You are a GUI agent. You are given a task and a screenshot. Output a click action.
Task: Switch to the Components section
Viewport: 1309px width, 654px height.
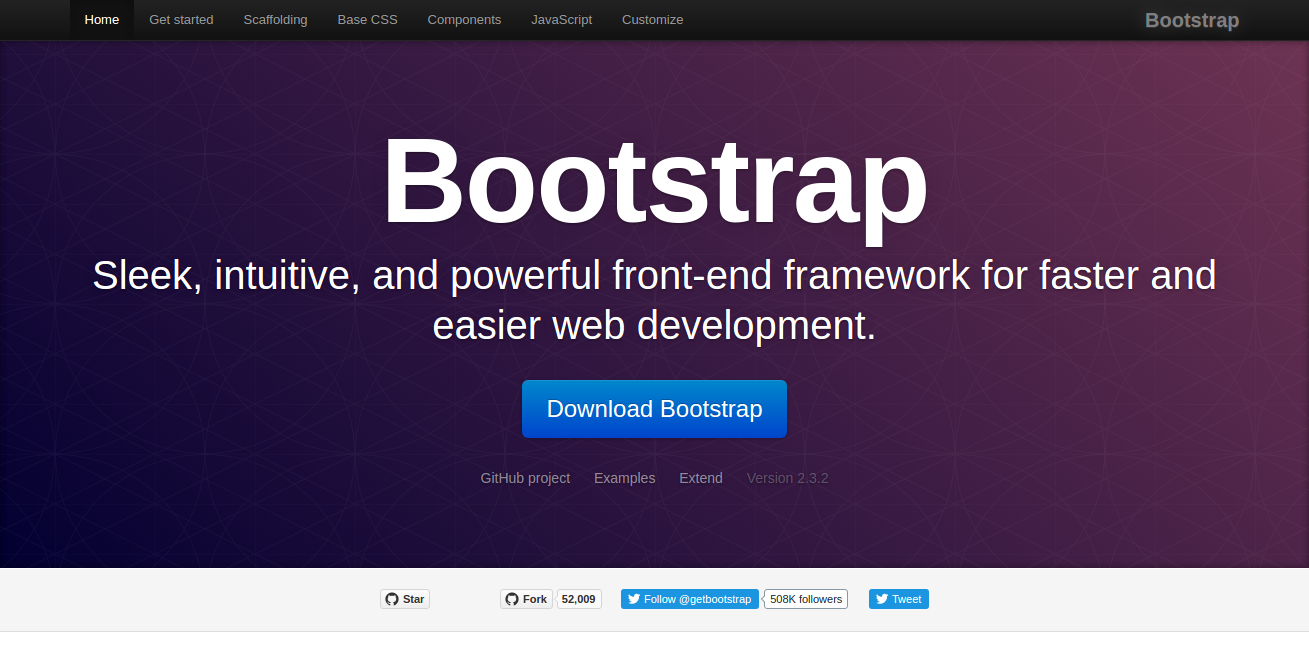[464, 19]
